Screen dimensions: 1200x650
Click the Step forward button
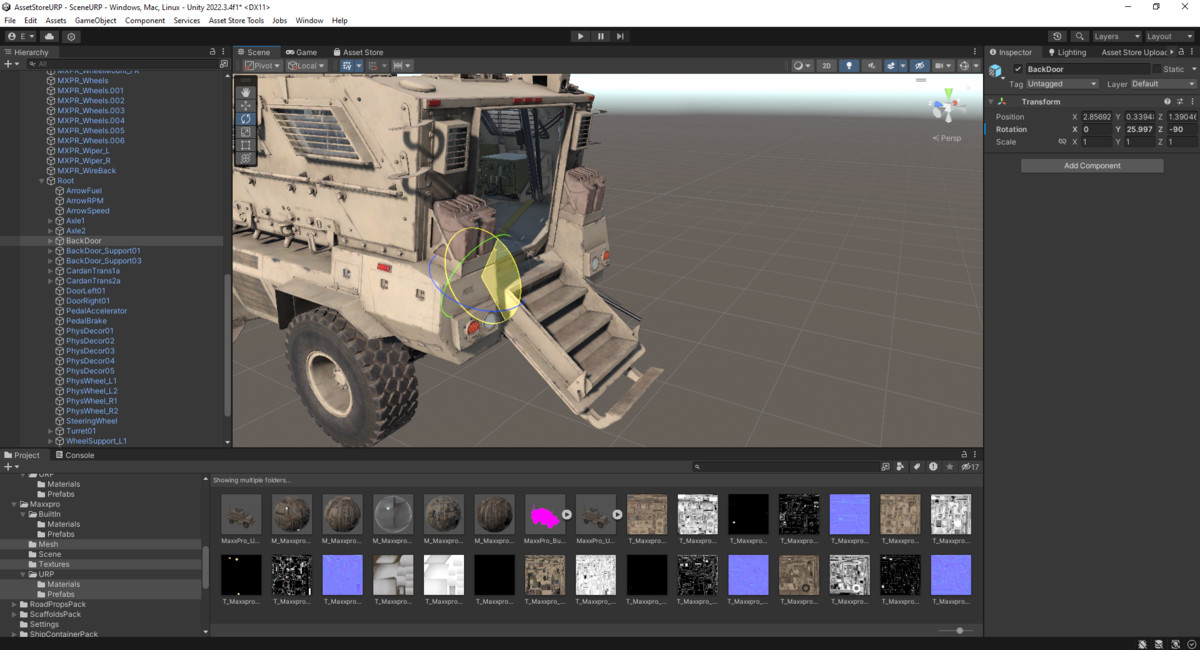tap(620, 36)
